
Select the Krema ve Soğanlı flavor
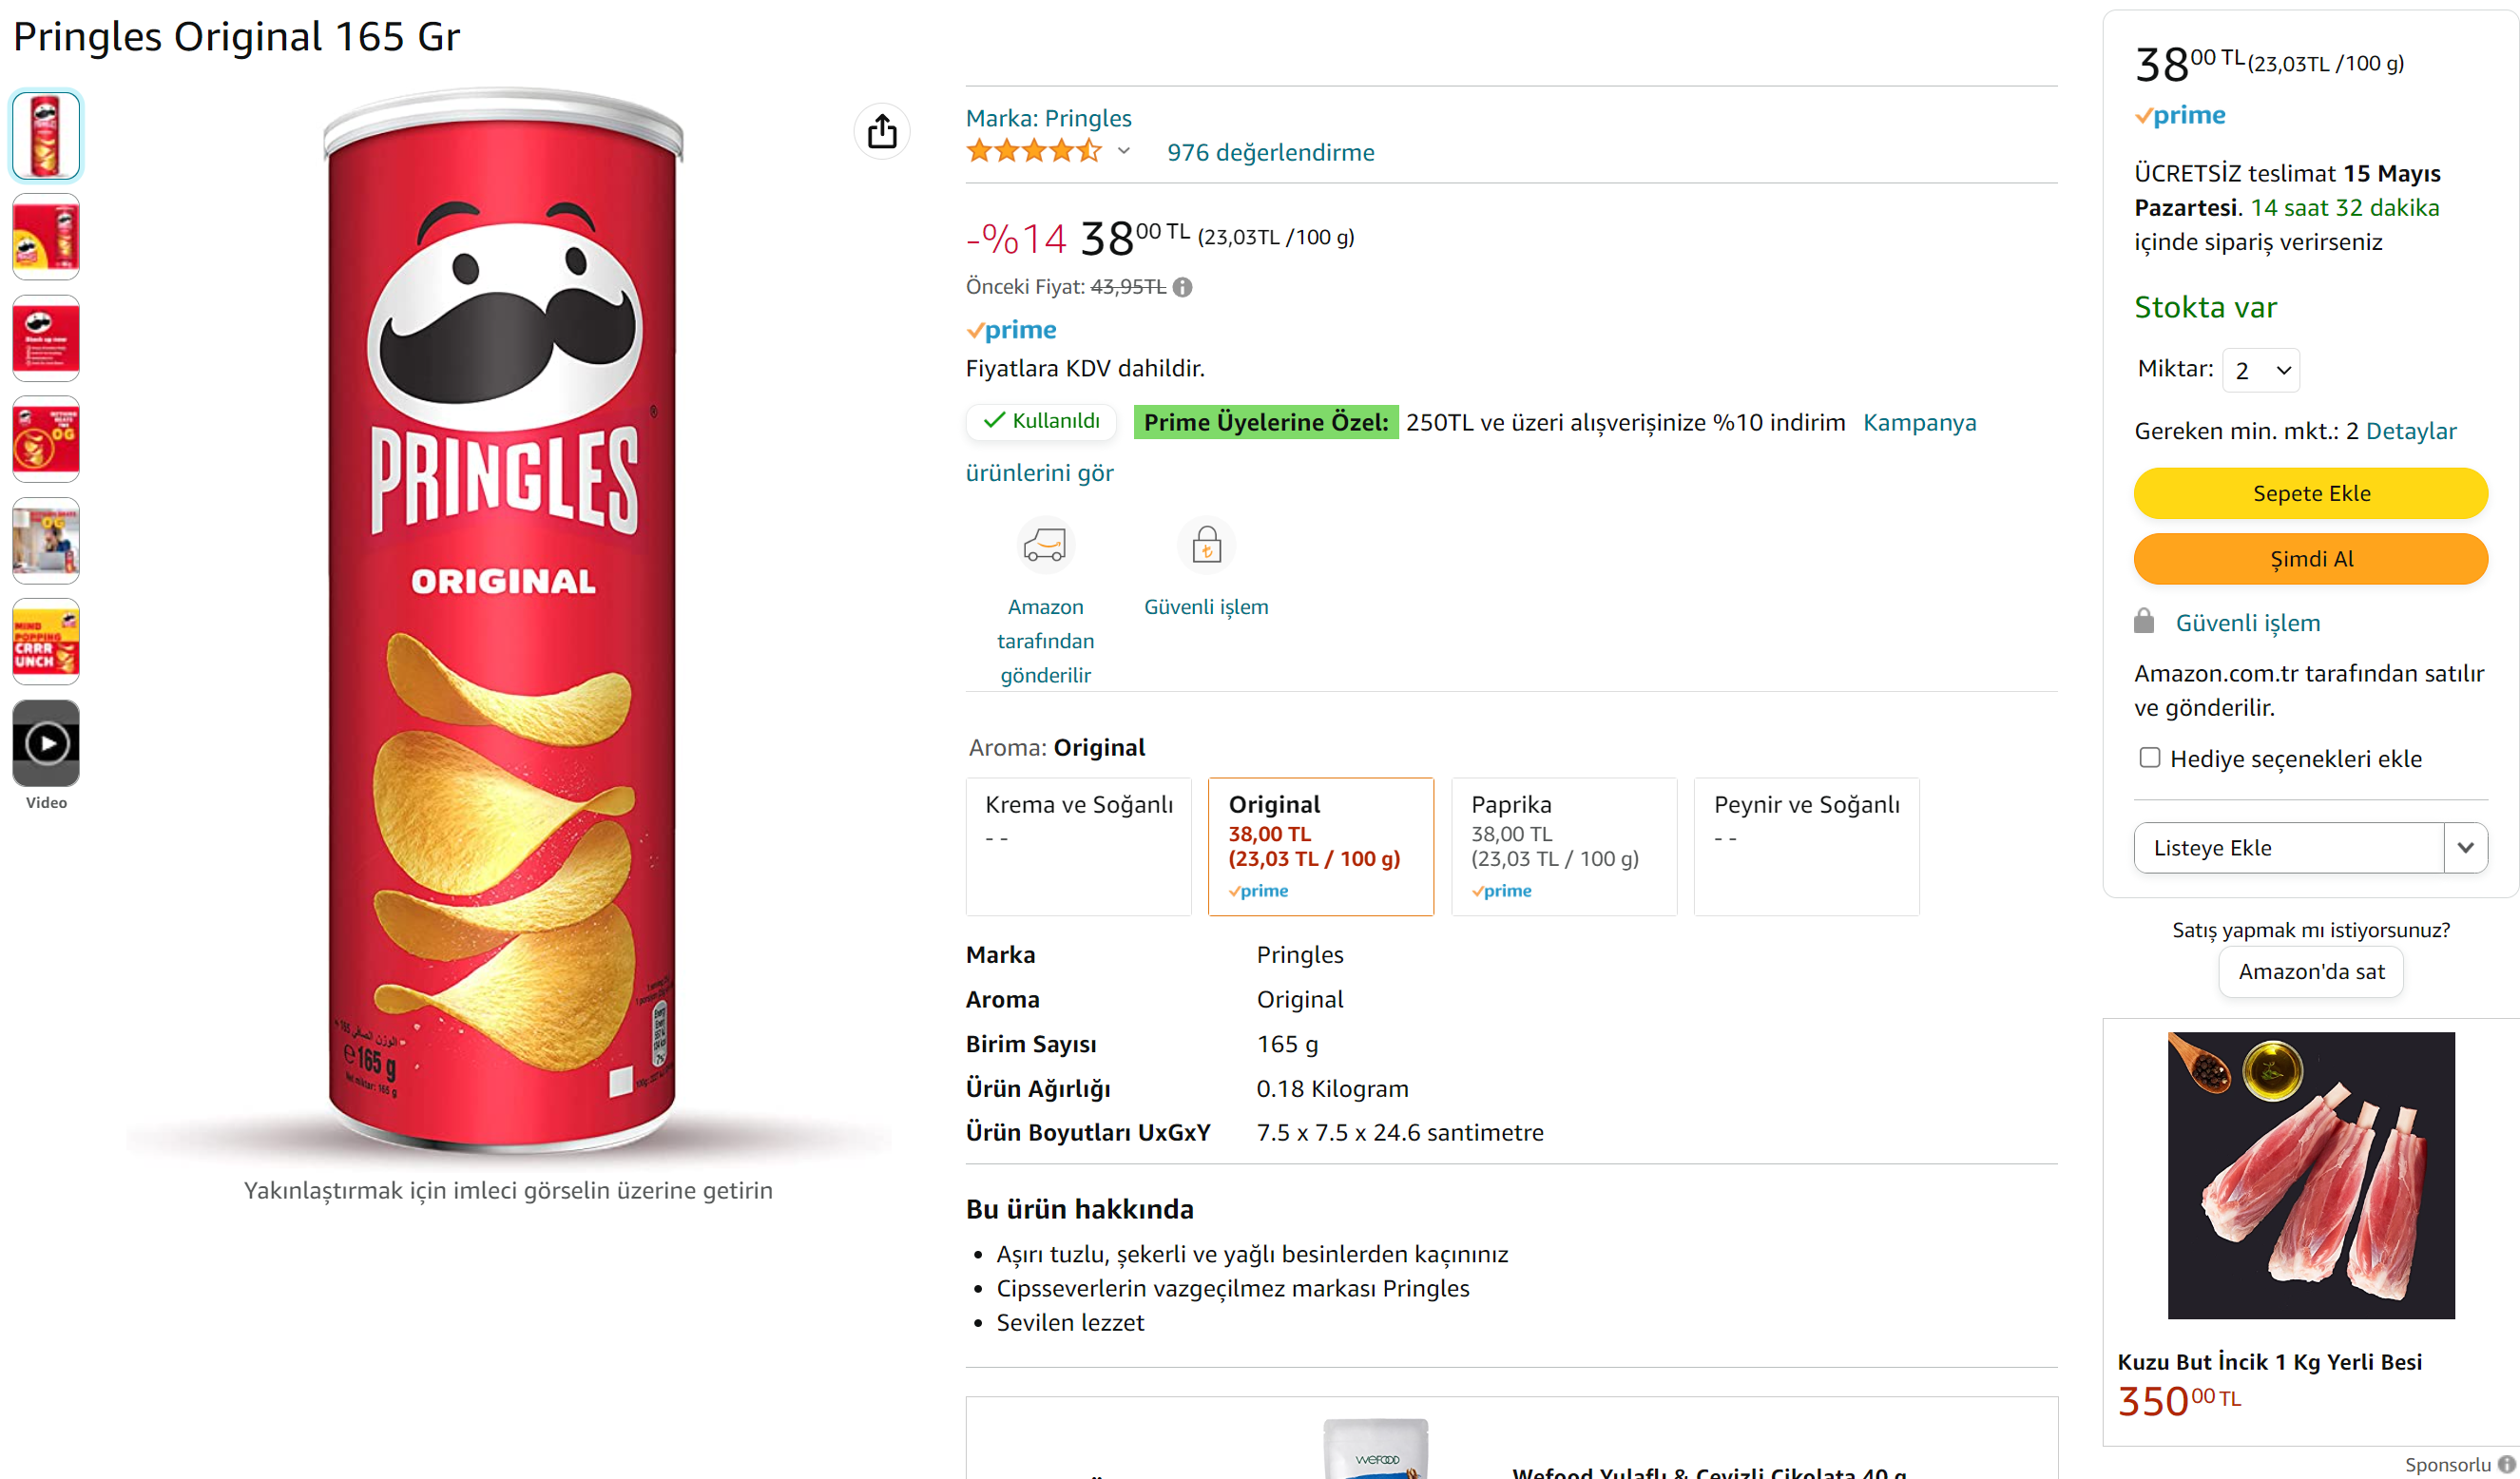point(1078,846)
